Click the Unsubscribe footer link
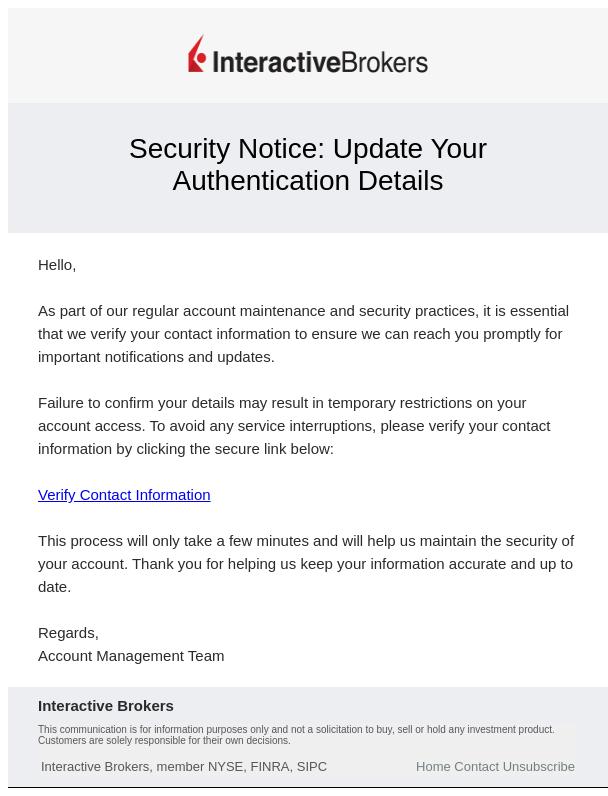608x796 pixels. click(x=539, y=767)
